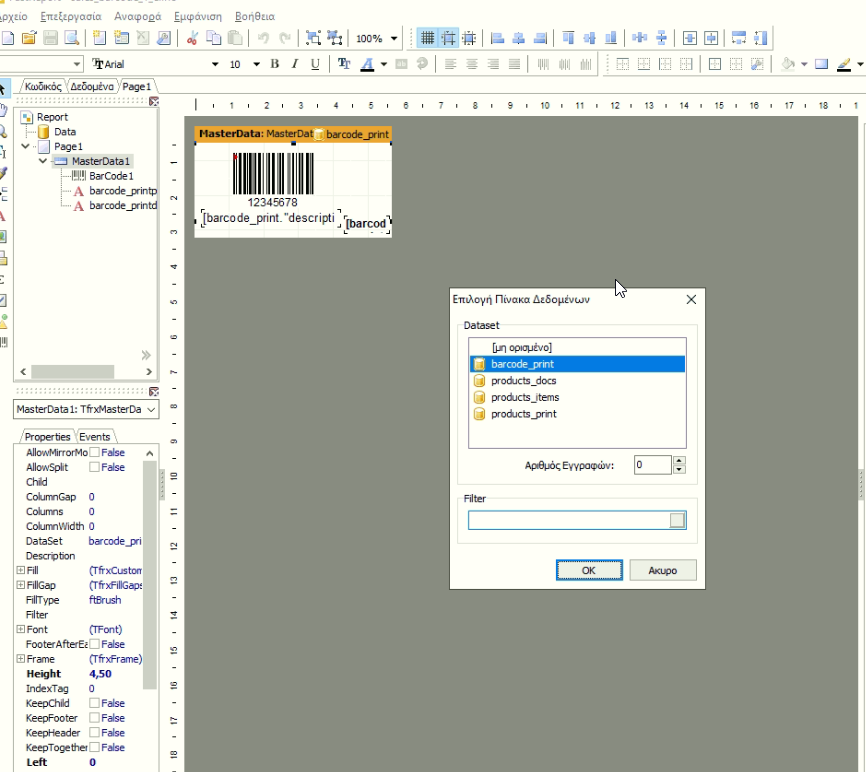
Task: Click the OK button in dialog
Action: pyautogui.click(x=589, y=570)
